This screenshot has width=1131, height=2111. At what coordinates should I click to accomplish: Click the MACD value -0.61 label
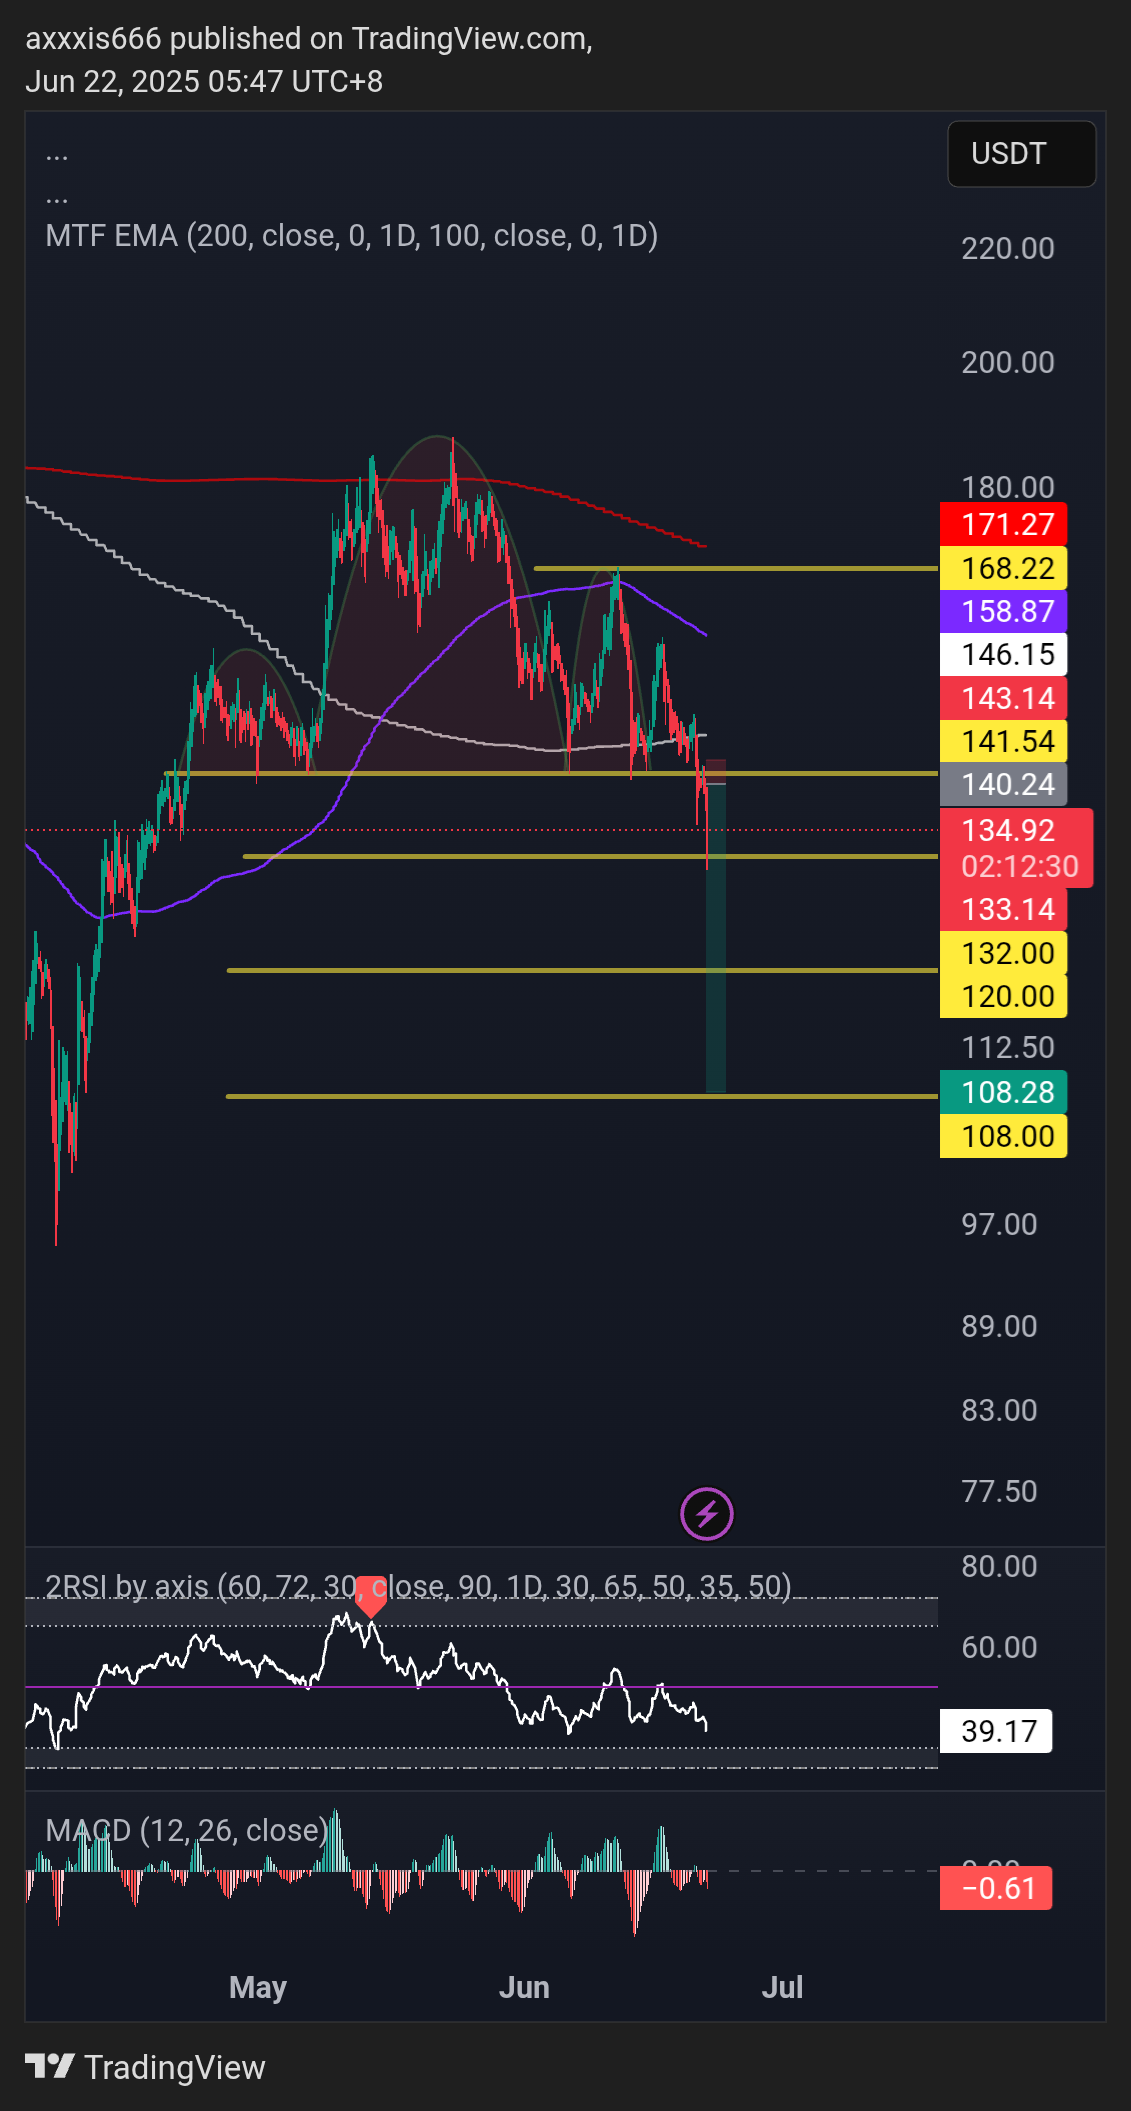[996, 1888]
